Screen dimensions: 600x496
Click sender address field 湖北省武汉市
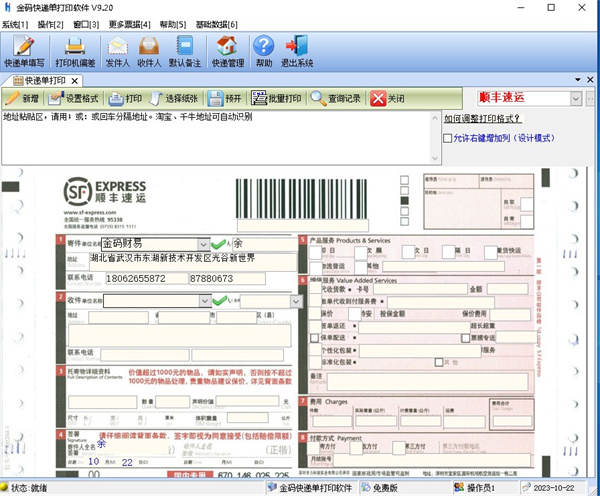point(193,262)
